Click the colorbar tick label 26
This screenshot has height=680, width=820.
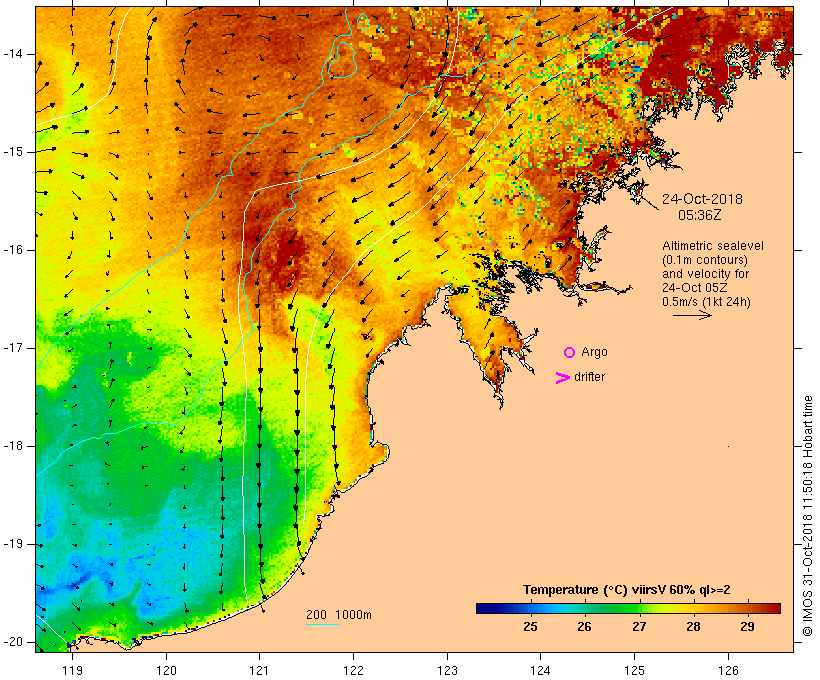click(585, 627)
